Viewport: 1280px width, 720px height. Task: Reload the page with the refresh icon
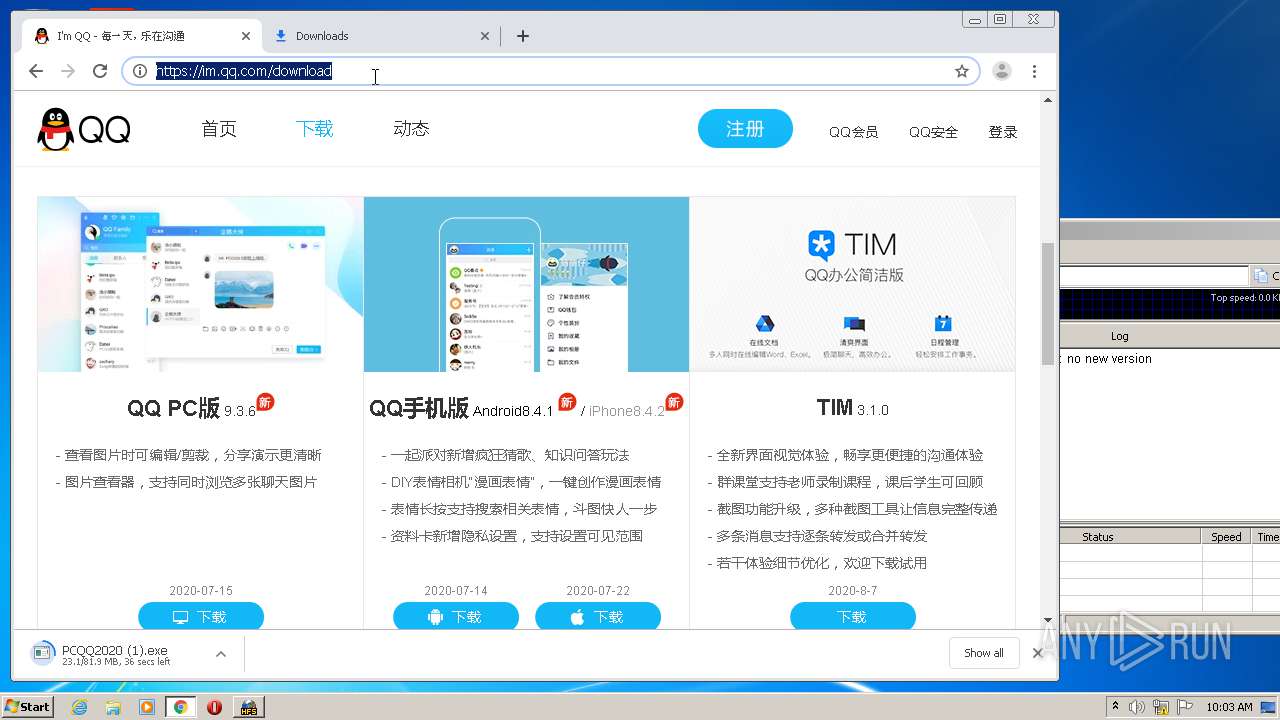[x=100, y=71]
